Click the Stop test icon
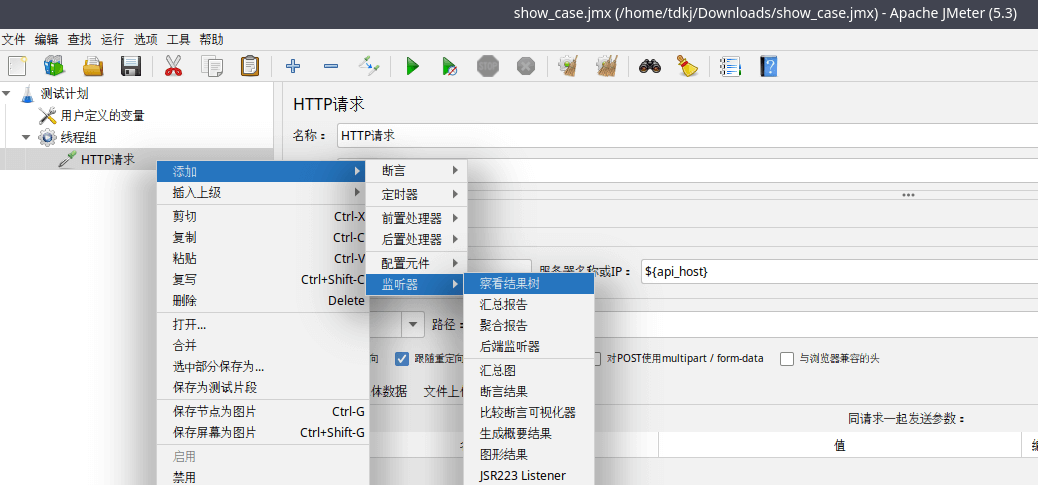Image resolution: width=1038 pixels, height=485 pixels. tap(488, 66)
